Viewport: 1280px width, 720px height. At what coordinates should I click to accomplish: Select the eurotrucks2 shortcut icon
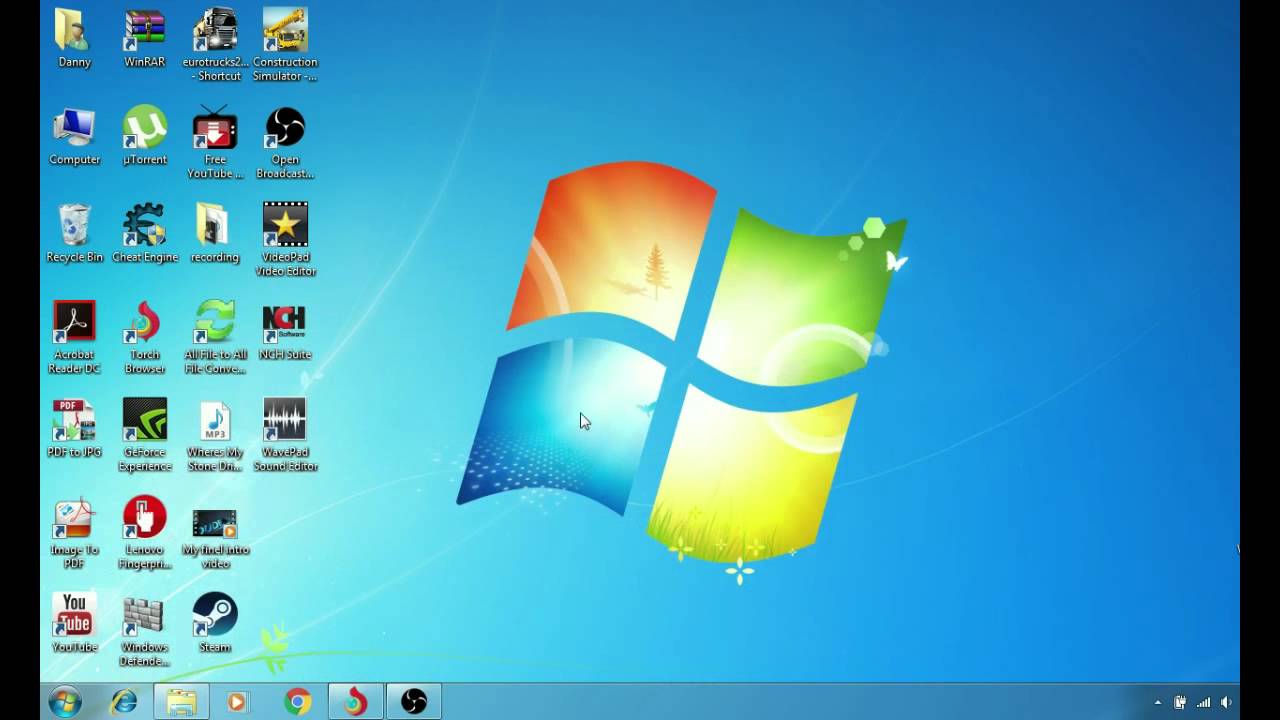pos(215,45)
